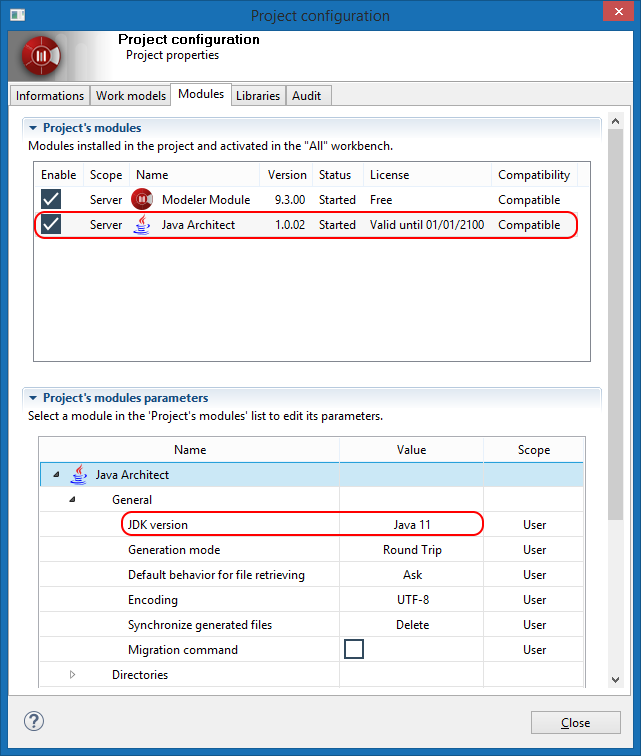Select Default behavior for file retrieving row

[216, 575]
